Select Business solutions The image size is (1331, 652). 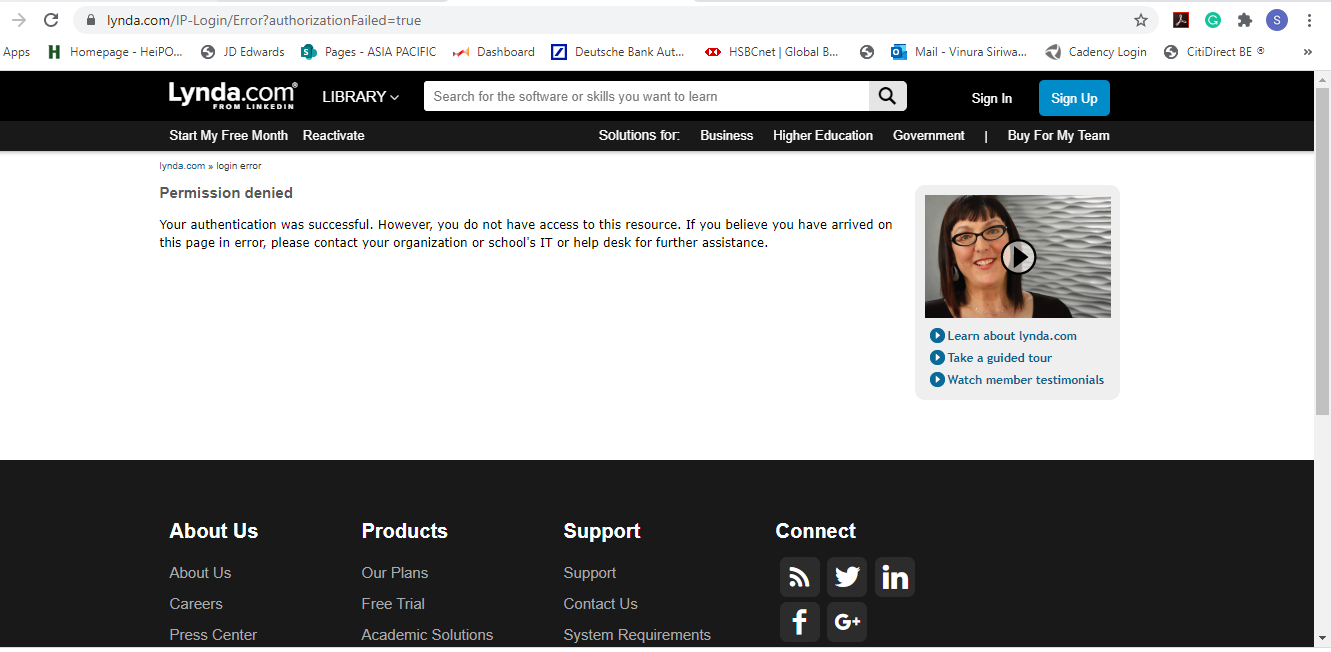coord(726,135)
